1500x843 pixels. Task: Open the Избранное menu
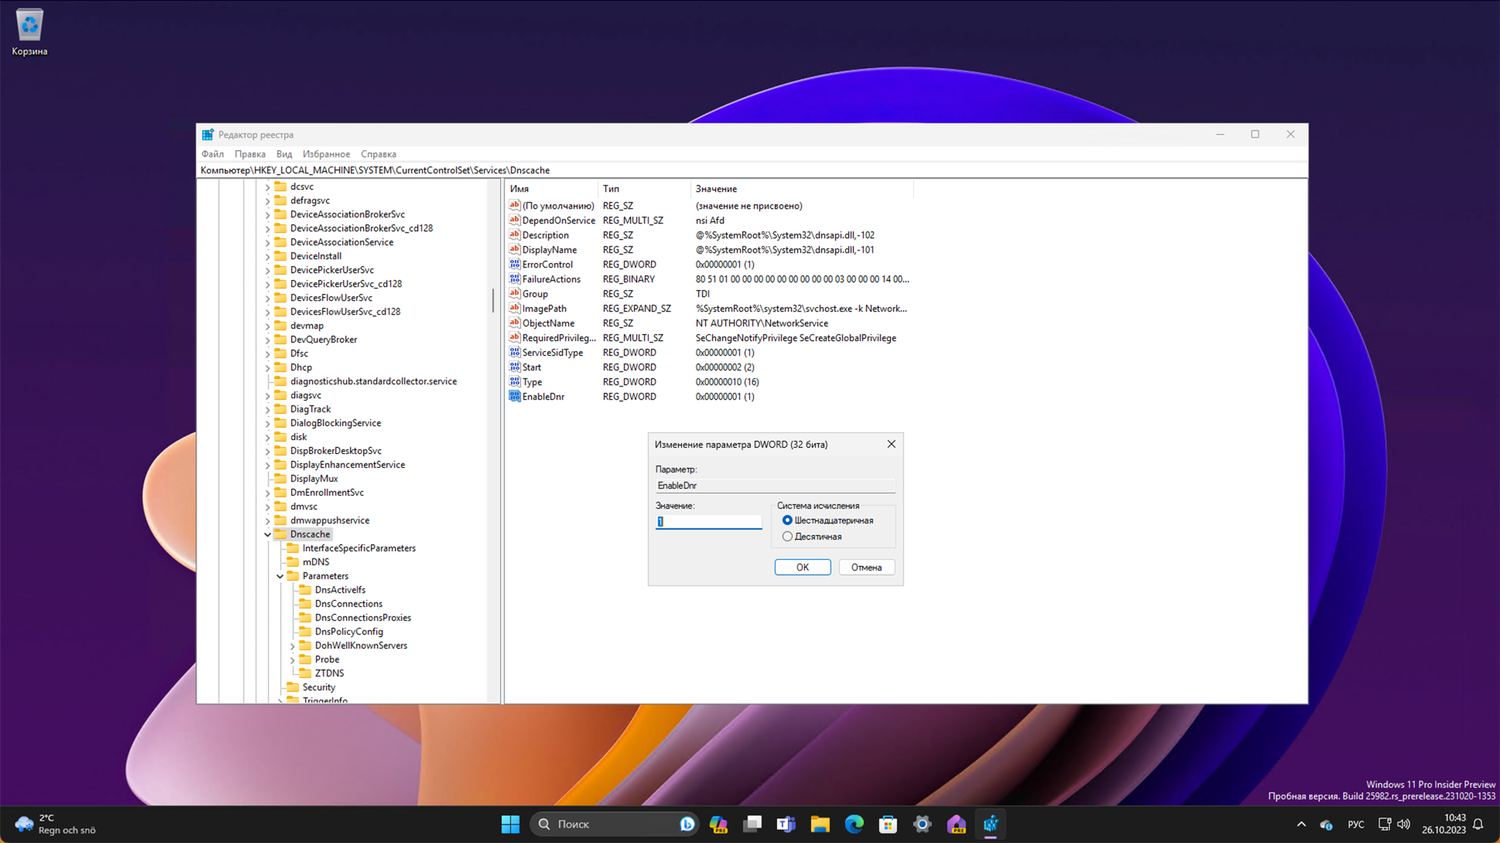(326, 154)
